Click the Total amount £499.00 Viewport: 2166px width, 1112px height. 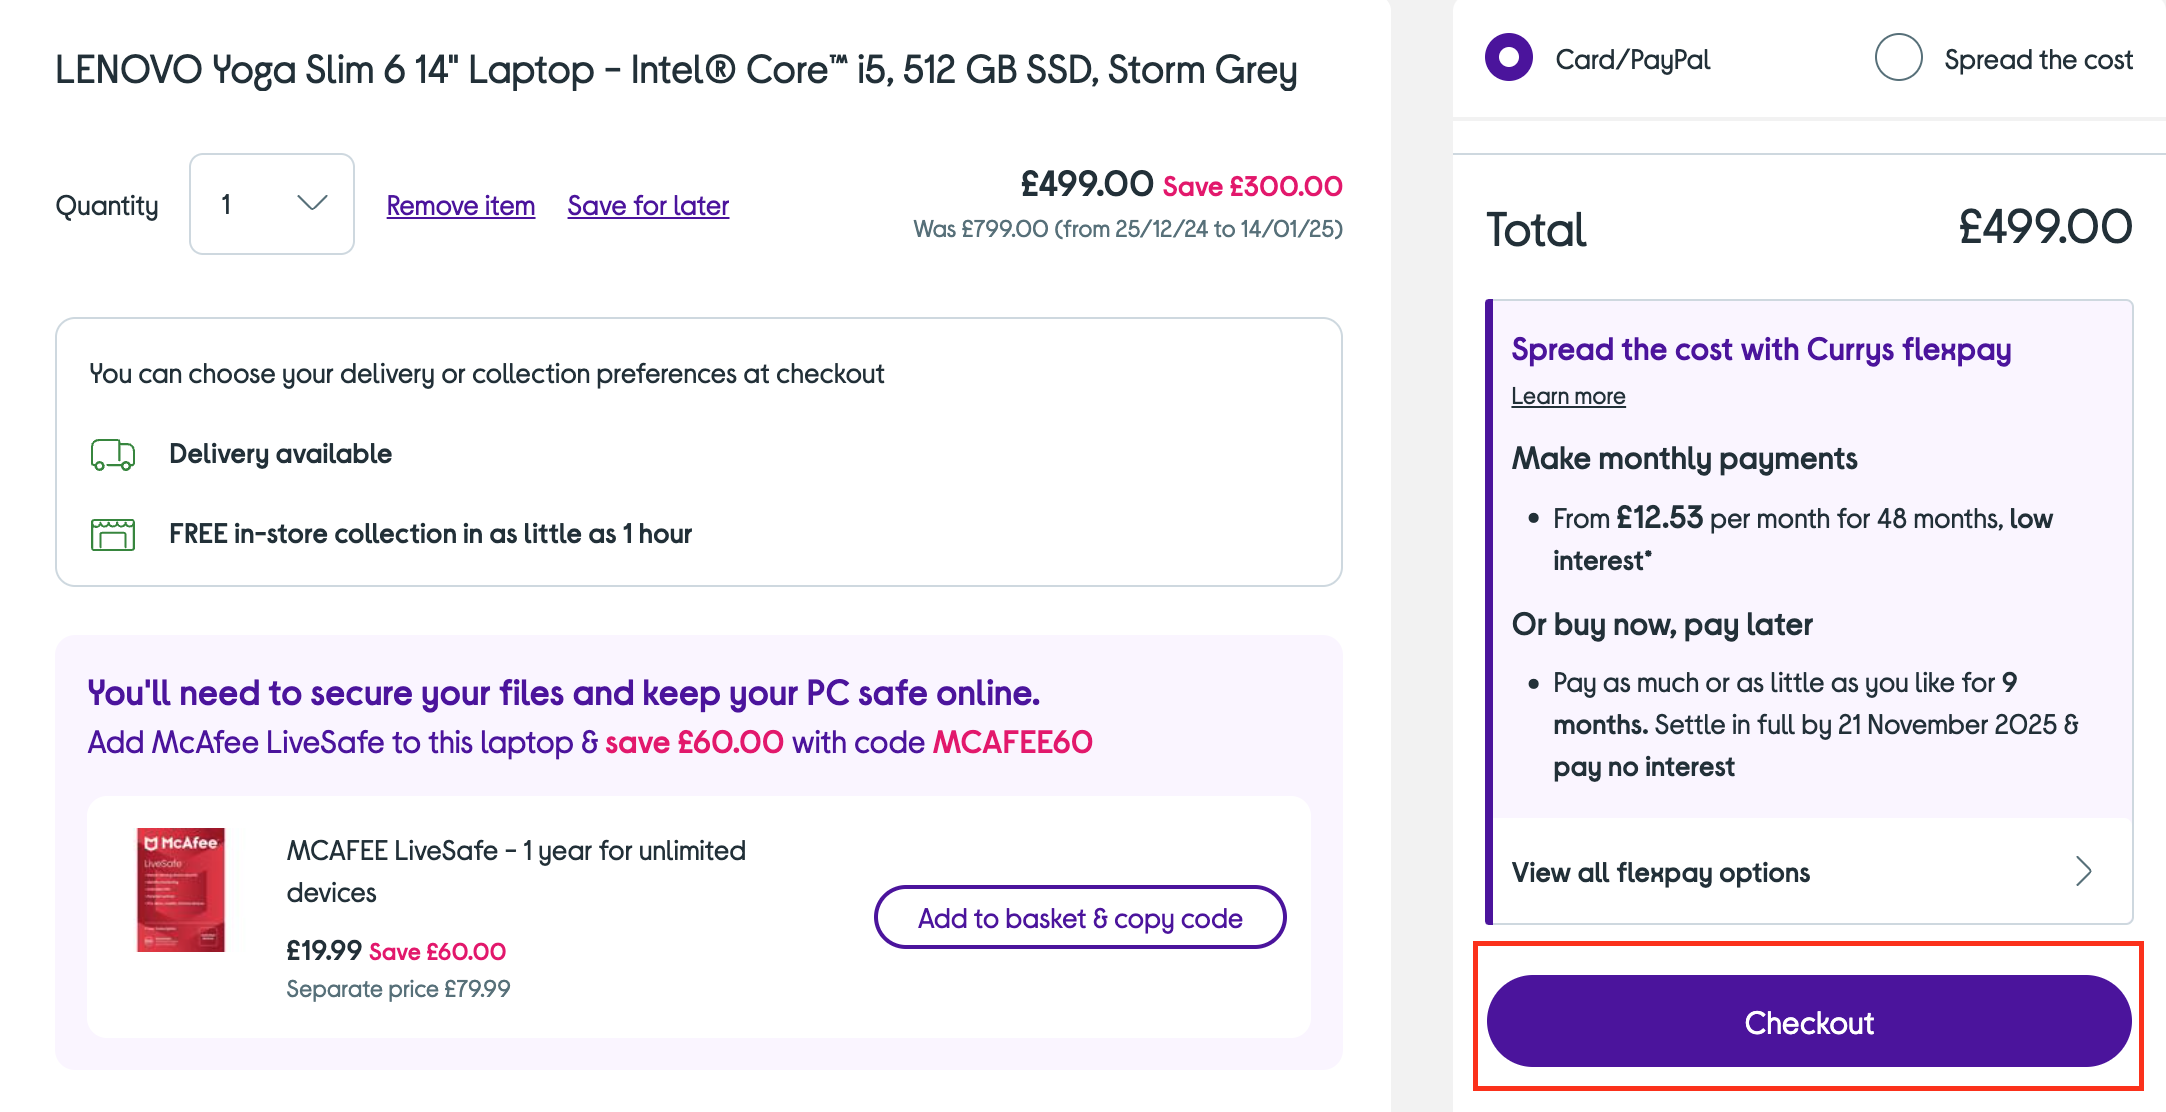(2045, 227)
